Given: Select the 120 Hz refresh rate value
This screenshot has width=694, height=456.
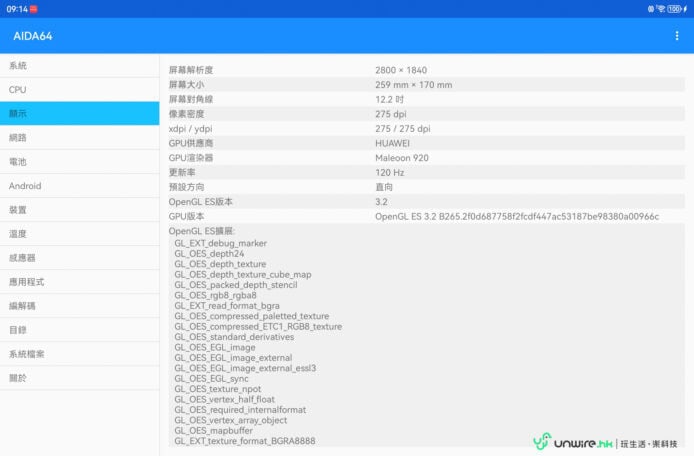Looking at the screenshot, I should point(389,172).
